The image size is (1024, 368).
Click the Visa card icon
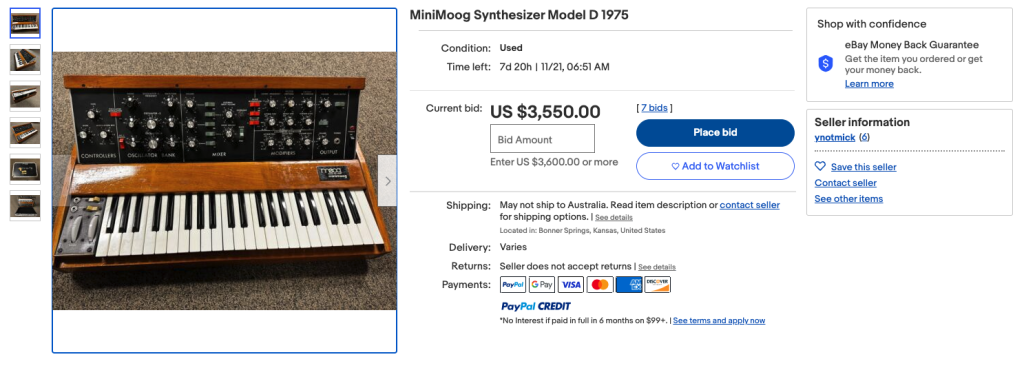pyautogui.click(x=571, y=284)
